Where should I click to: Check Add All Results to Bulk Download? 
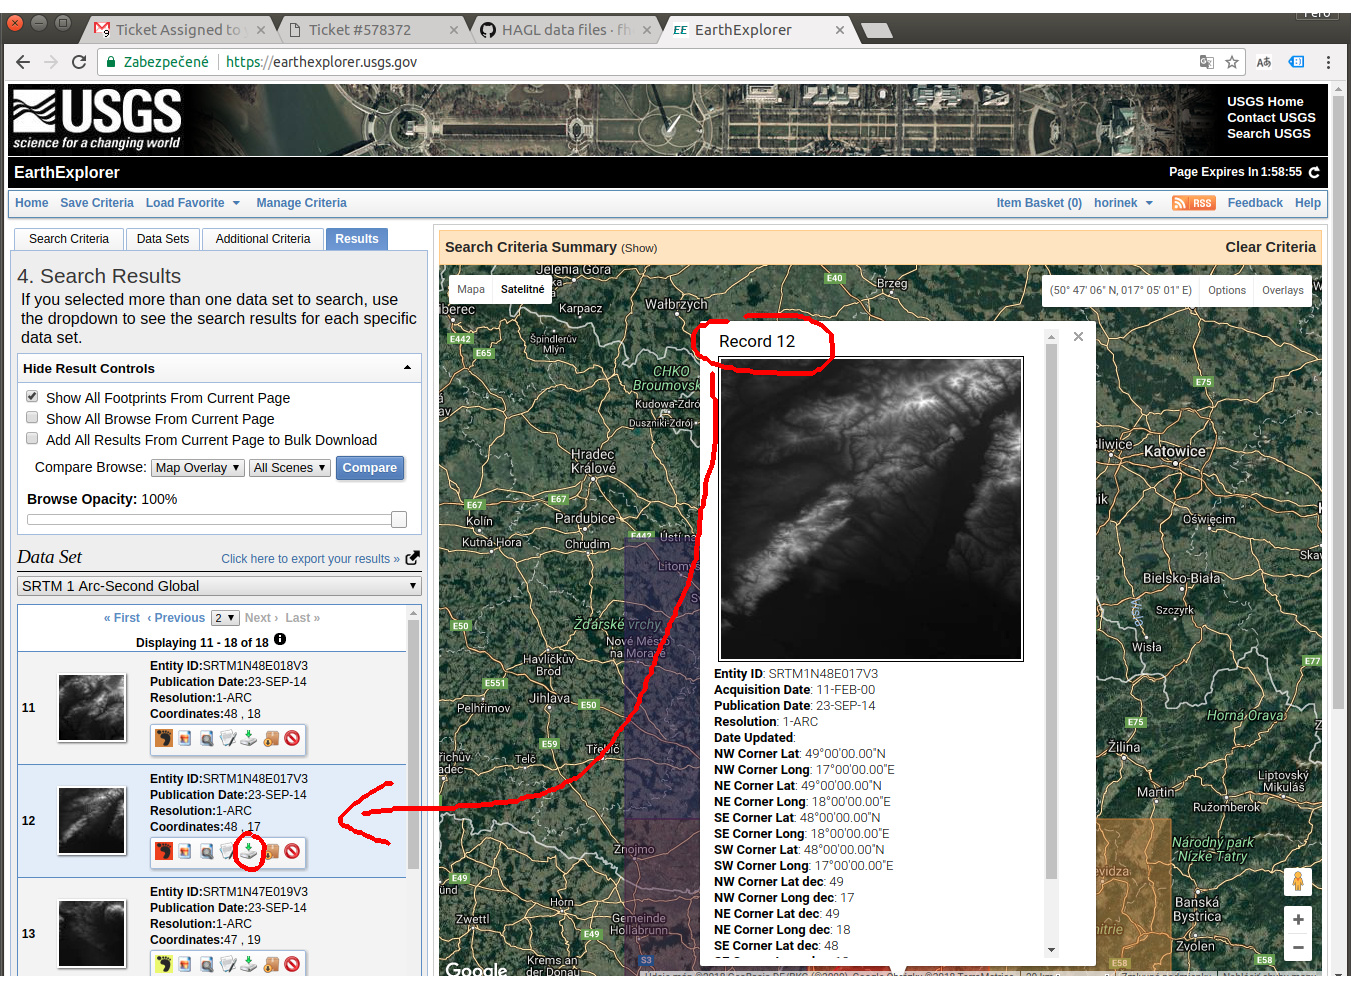(x=32, y=438)
